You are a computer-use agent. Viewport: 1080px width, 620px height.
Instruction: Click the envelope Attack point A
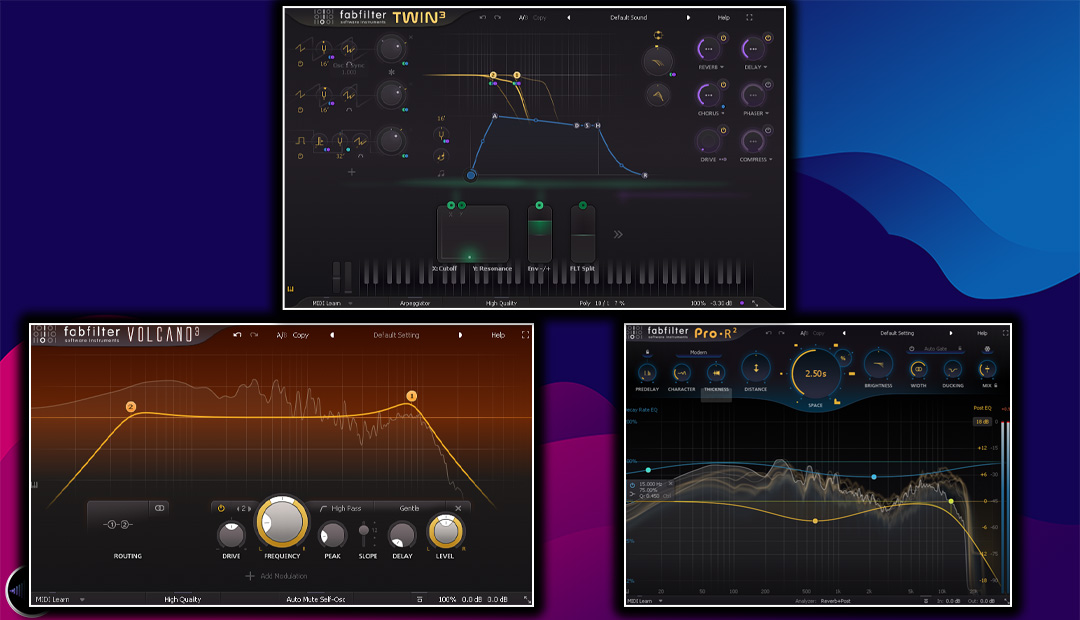click(495, 116)
